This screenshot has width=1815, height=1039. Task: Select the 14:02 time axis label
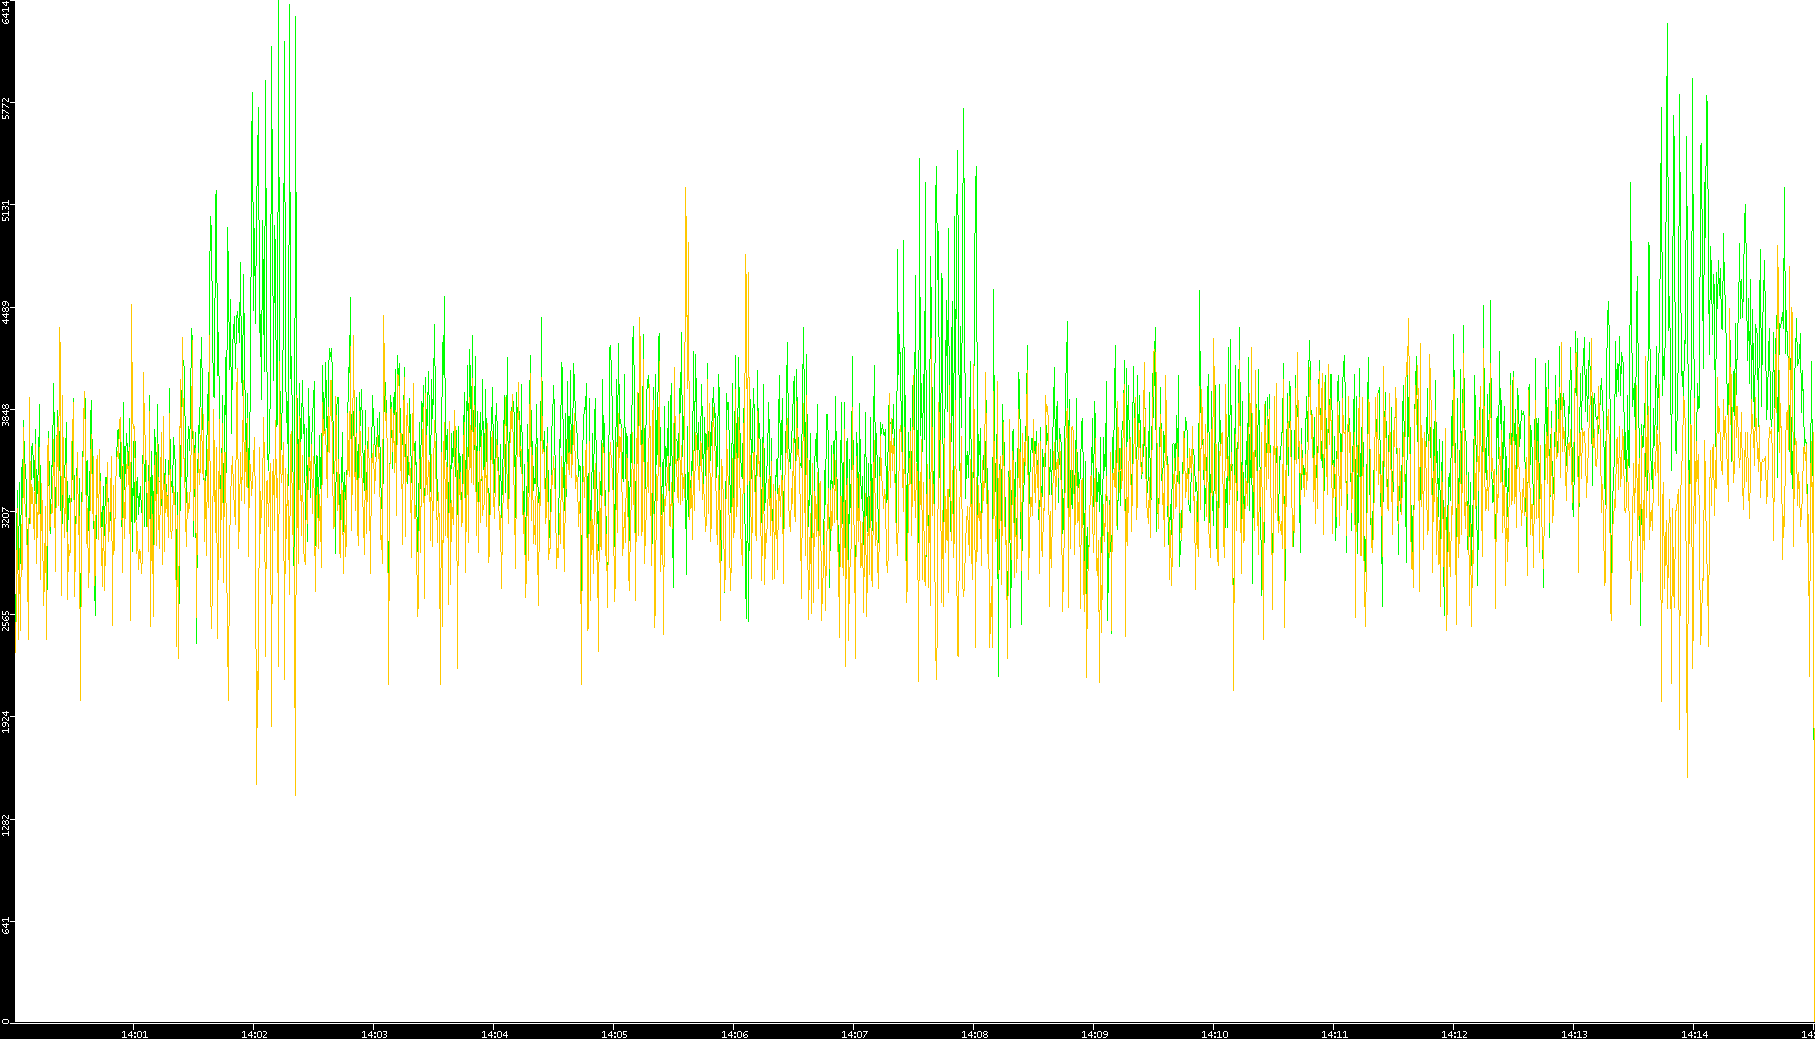coord(254,1034)
